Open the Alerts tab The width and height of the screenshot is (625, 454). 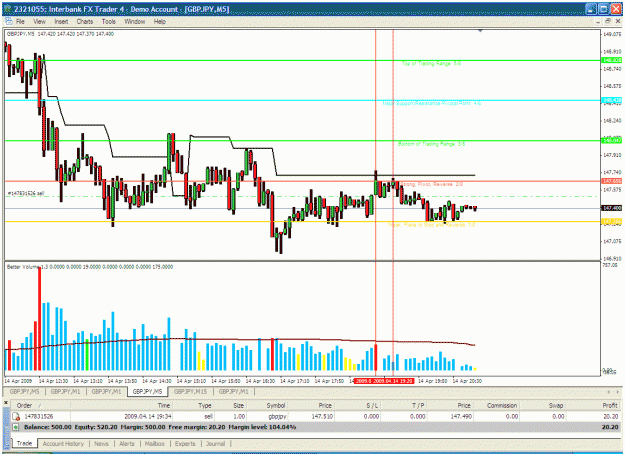(127, 444)
